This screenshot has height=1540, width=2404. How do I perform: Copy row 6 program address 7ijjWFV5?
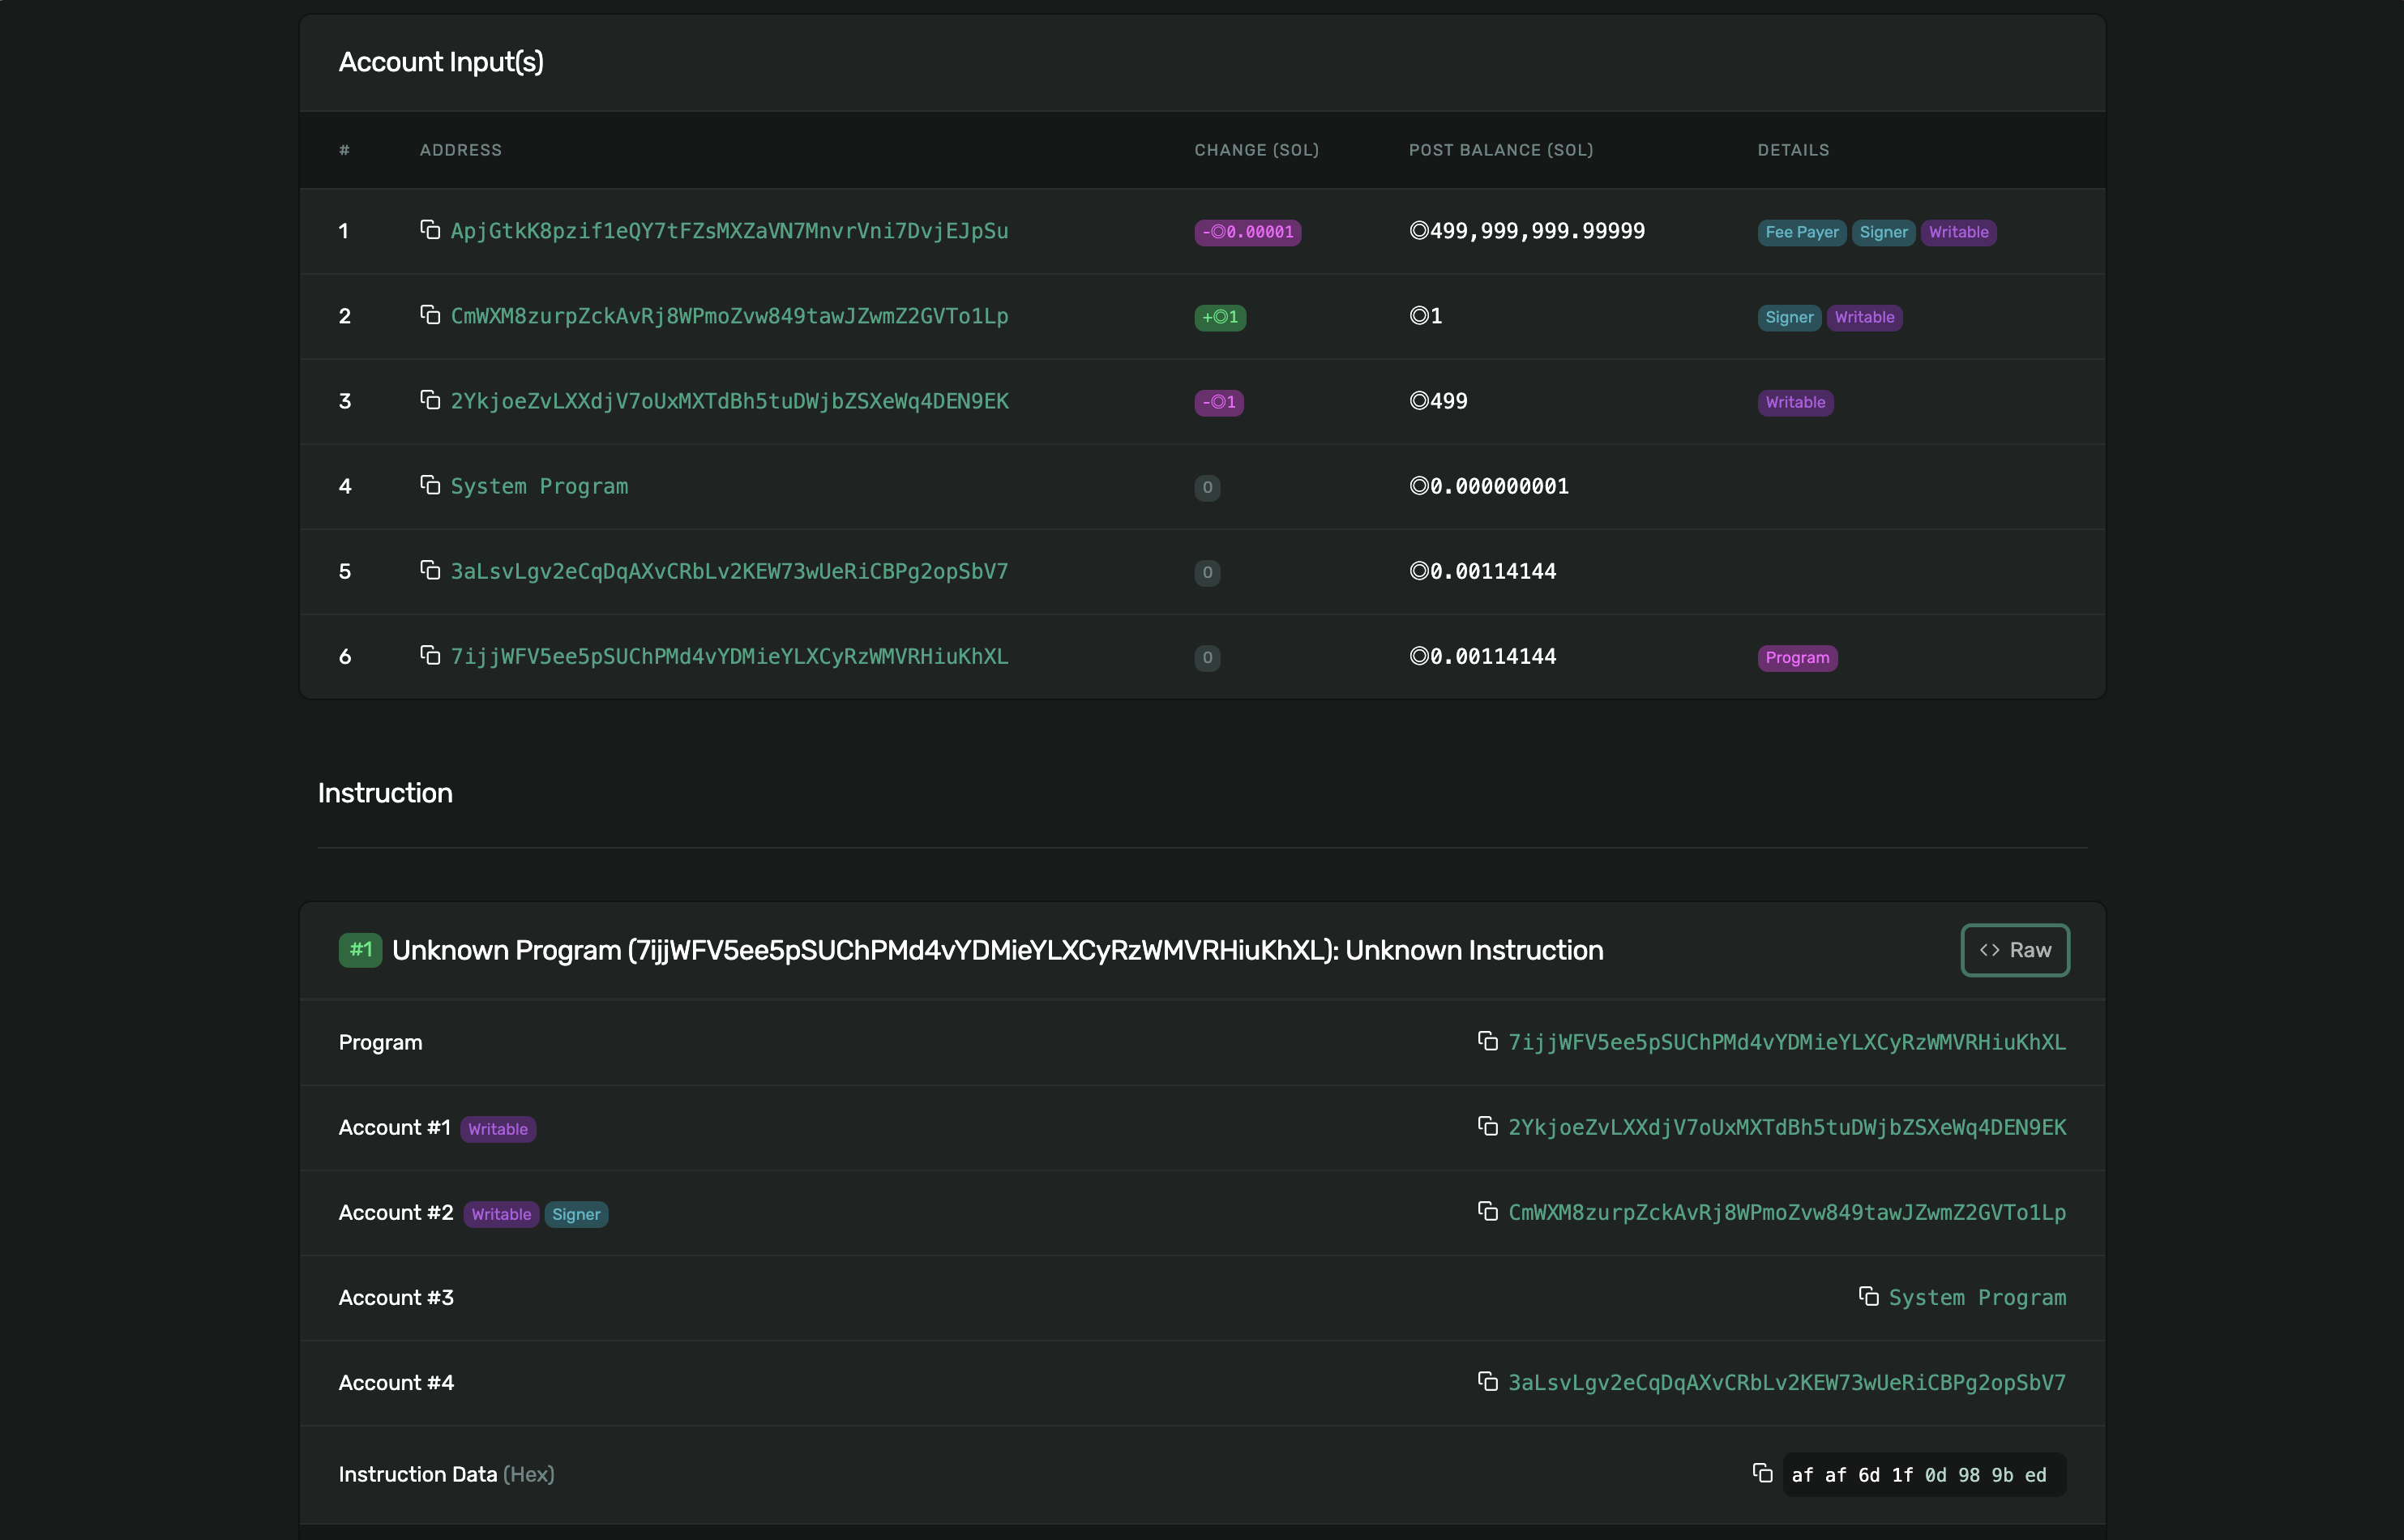(x=430, y=655)
